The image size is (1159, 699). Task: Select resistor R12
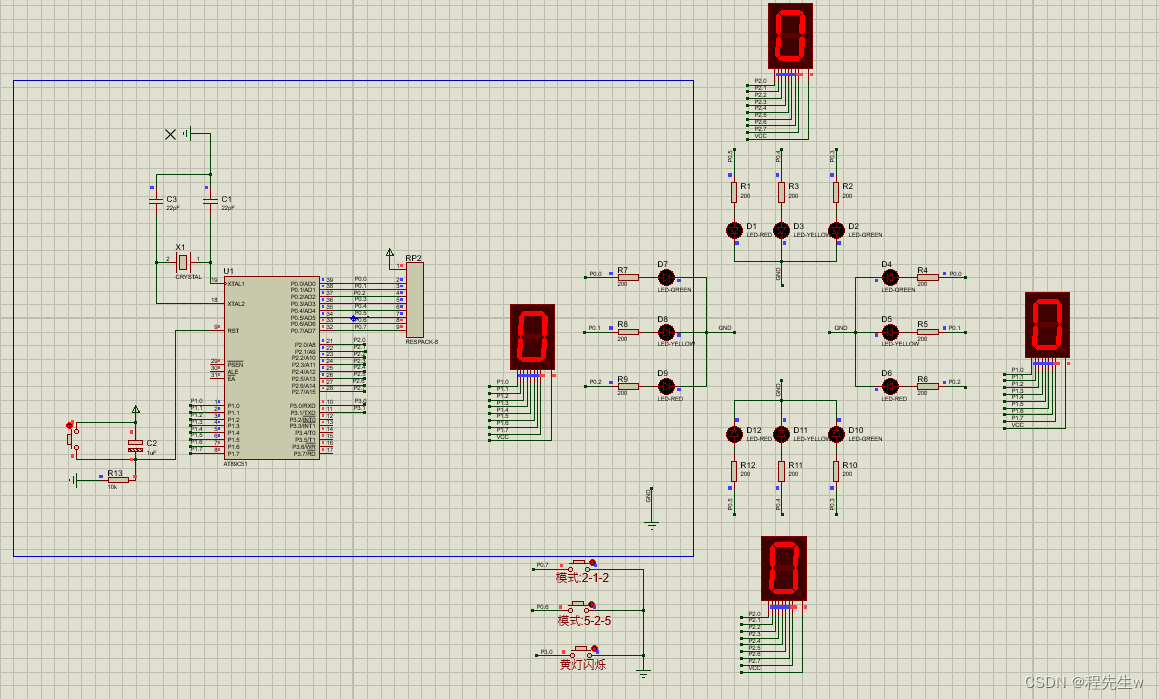tap(734, 471)
